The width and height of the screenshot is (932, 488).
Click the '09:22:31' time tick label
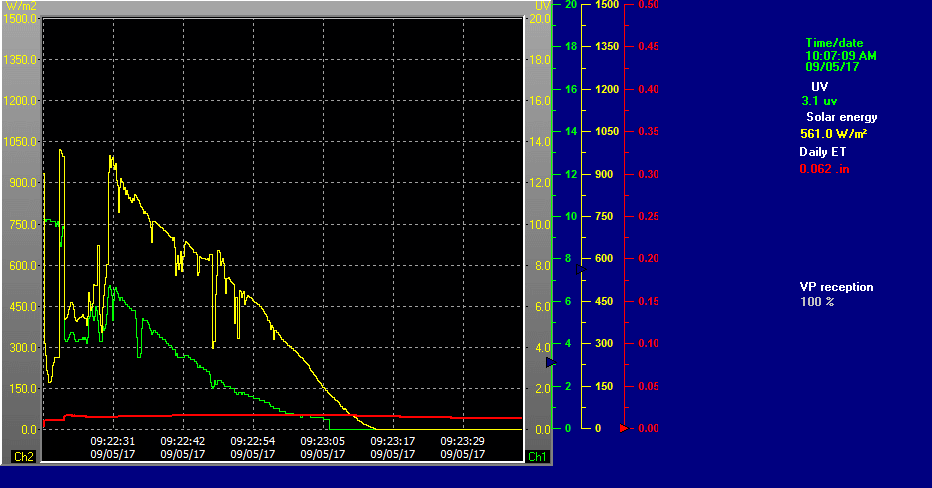click(112, 442)
